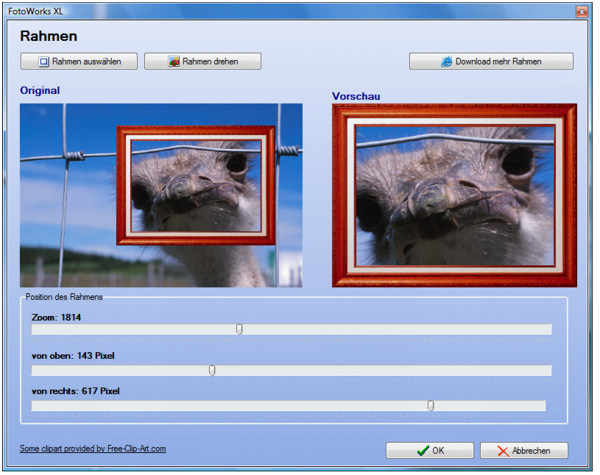Confirm the dialog with OK
Viewport: 600px width, 475px height.
click(430, 451)
